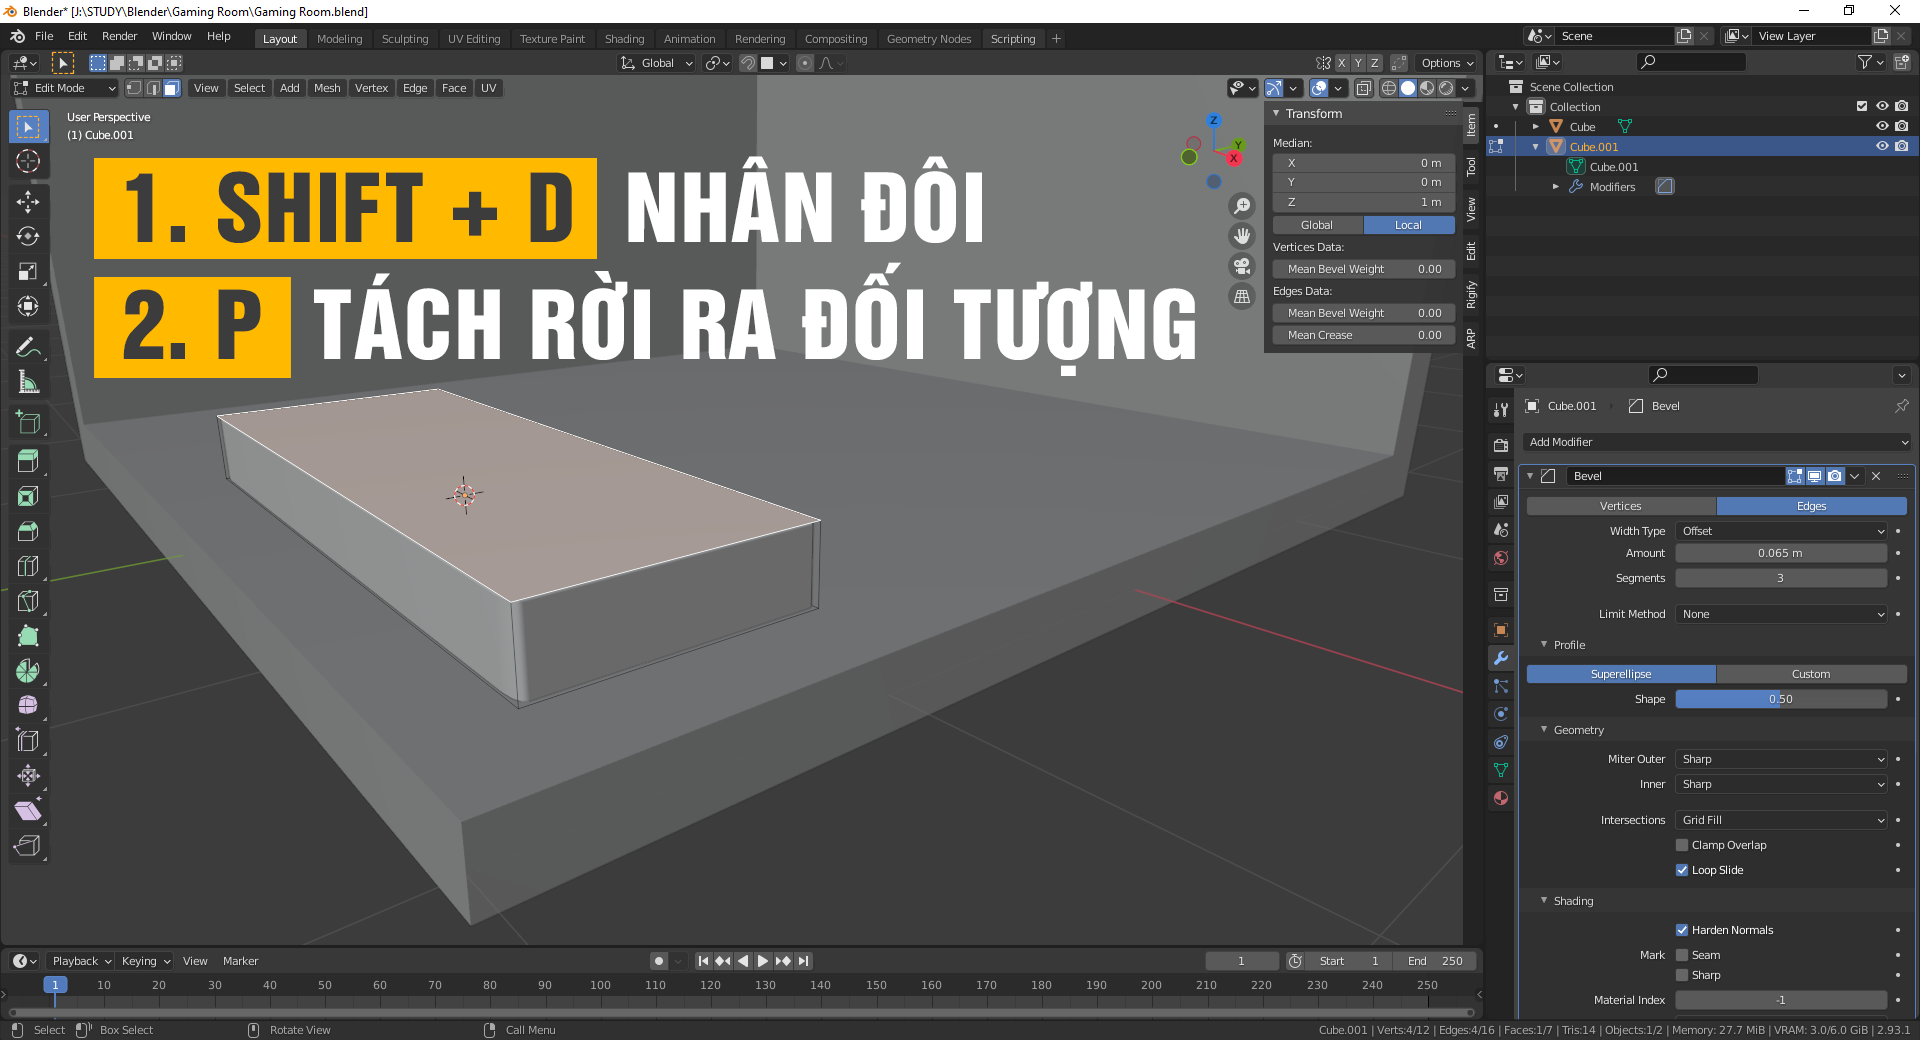Open the Object Data properties tab

click(x=1501, y=770)
